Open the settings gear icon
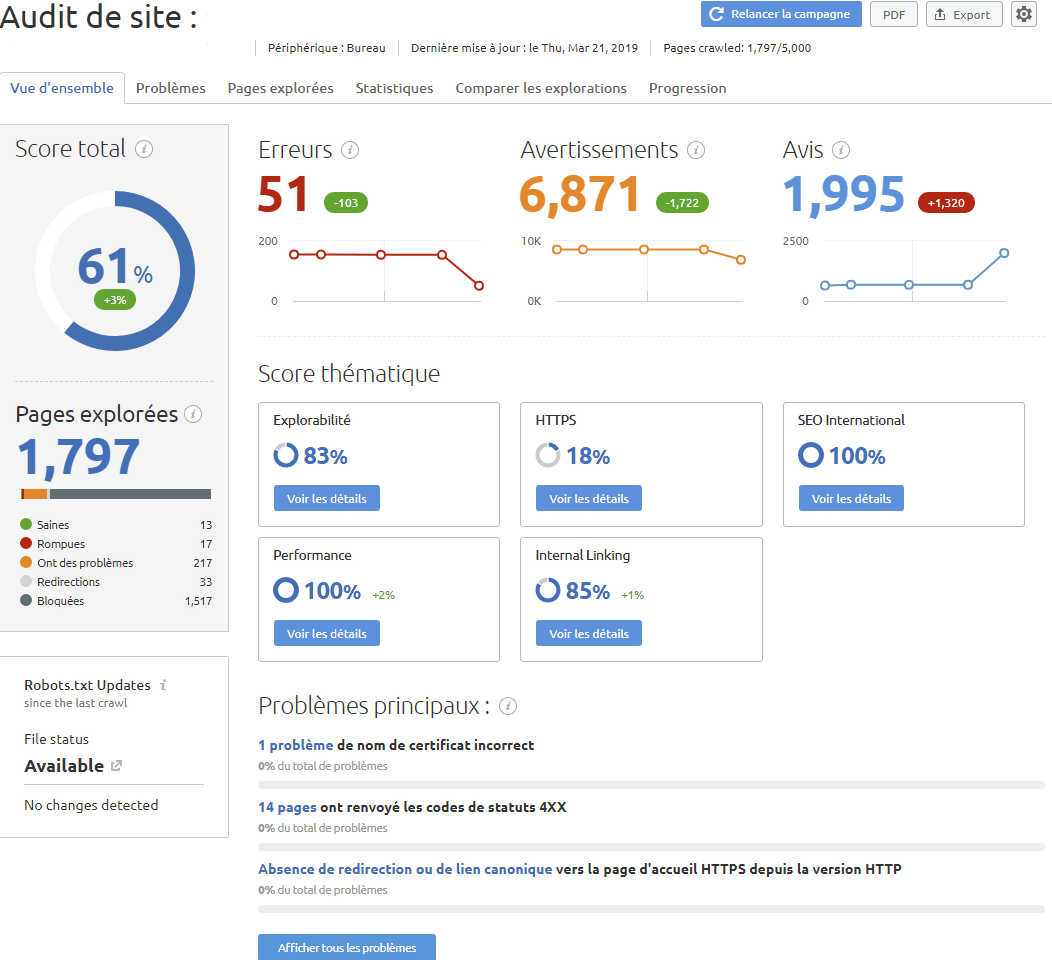This screenshot has width=1052, height=960. pyautogui.click(x=1023, y=14)
